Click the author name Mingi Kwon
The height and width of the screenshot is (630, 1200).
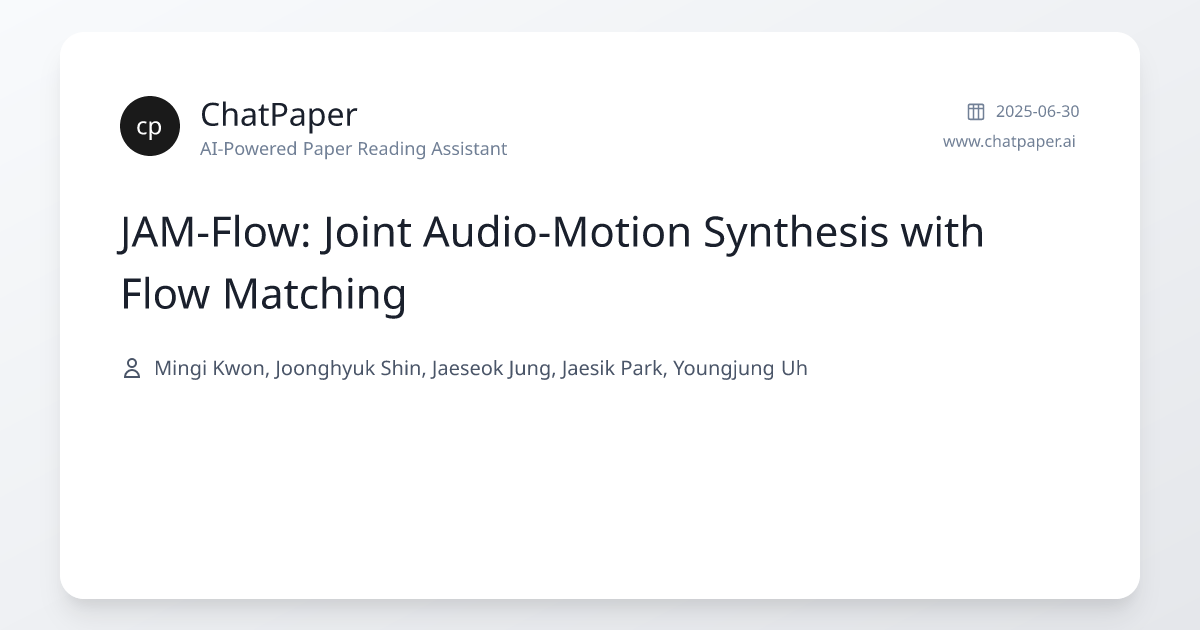click(210, 368)
